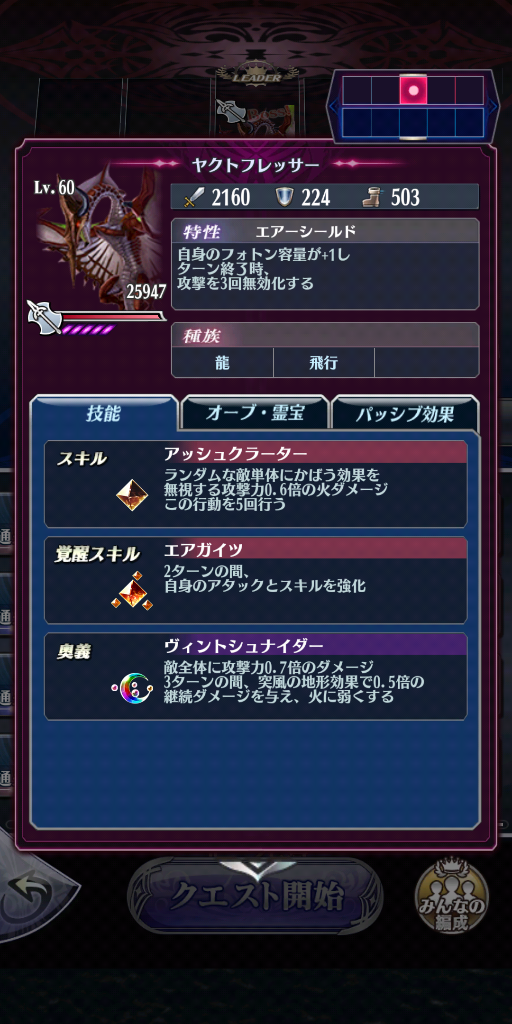
Task: Tap the 飛行 race tag
Action: (324, 362)
